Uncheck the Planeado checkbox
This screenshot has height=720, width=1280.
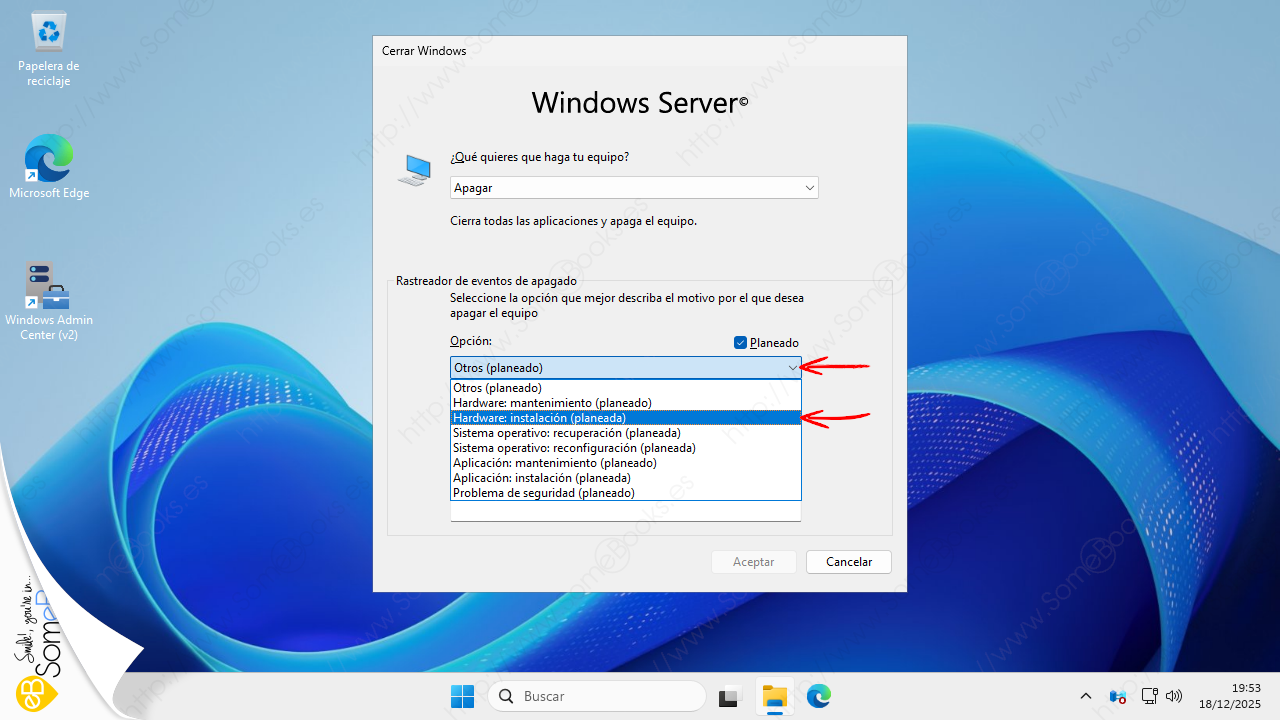[x=740, y=343]
